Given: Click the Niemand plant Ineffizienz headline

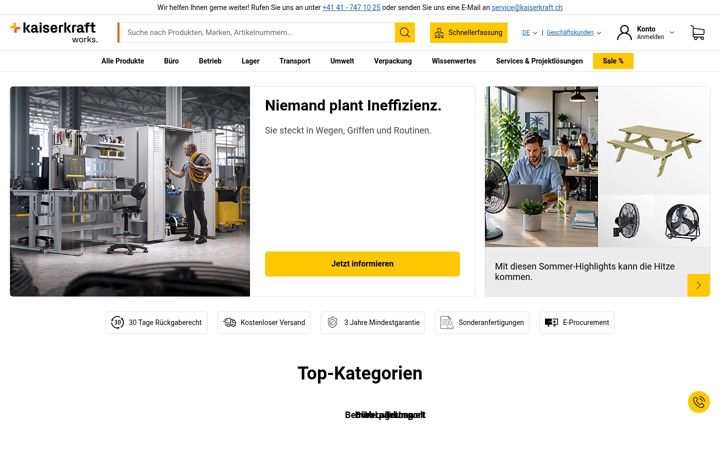Looking at the screenshot, I should pyautogui.click(x=353, y=106).
